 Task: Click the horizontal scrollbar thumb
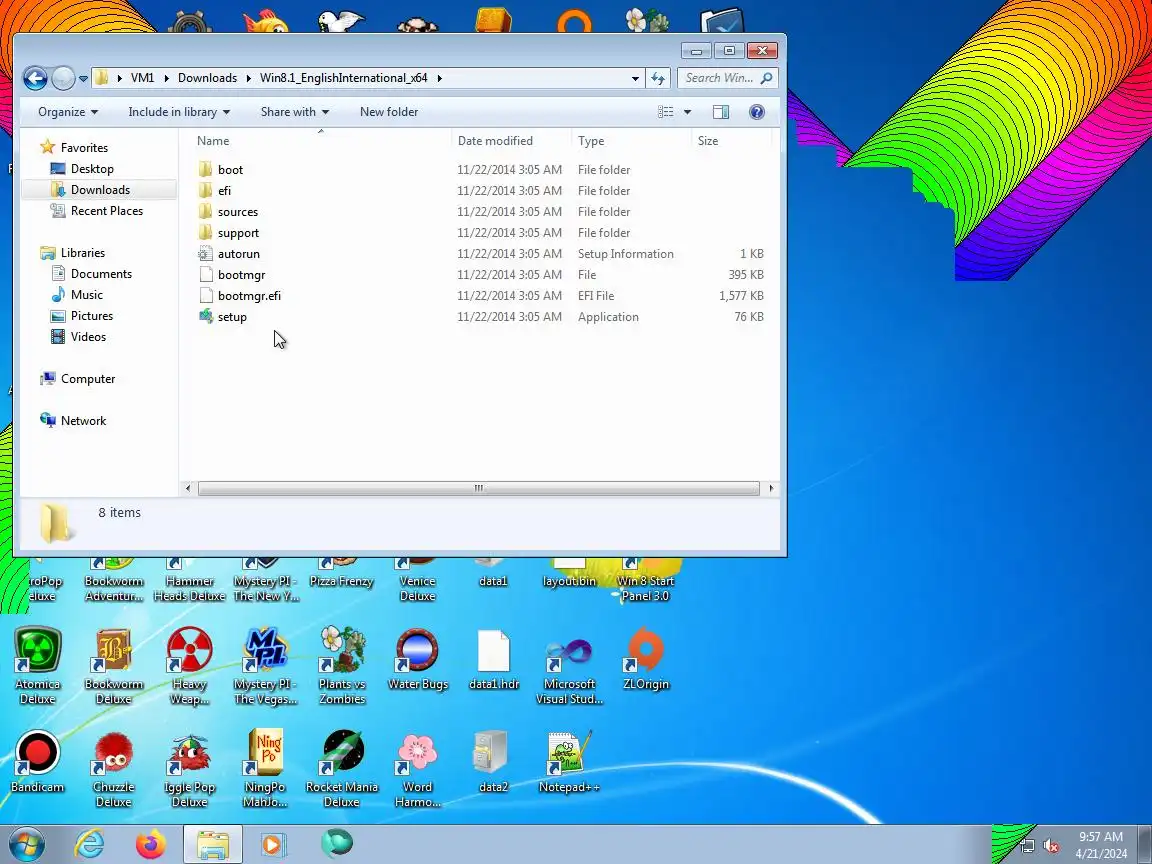(x=478, y=489)
